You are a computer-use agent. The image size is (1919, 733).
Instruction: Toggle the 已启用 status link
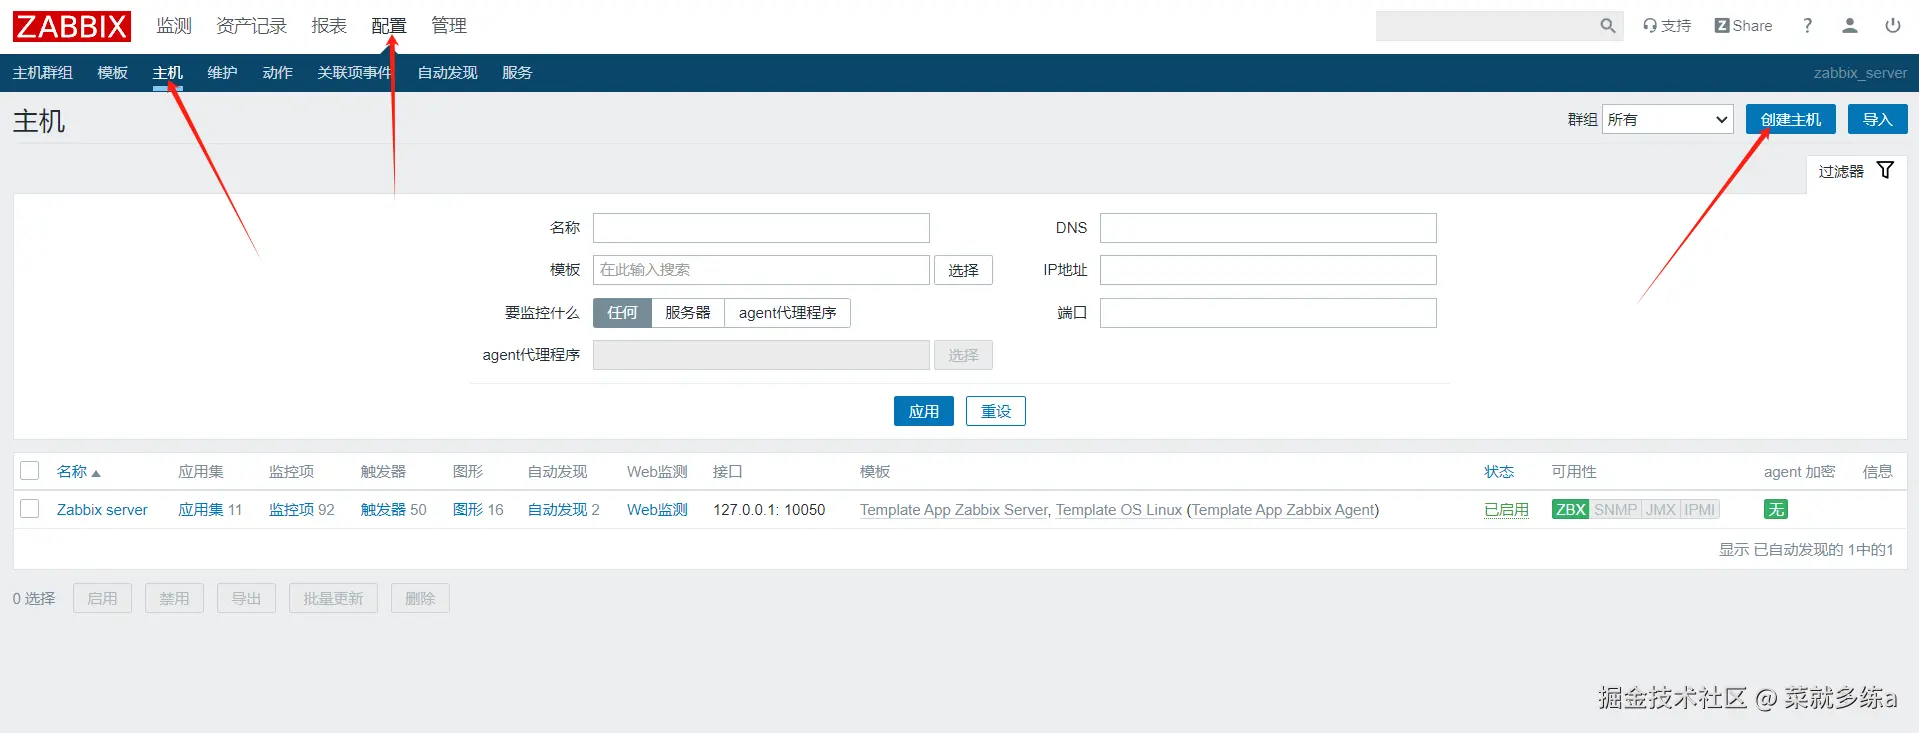click(x=1506, y=510)
